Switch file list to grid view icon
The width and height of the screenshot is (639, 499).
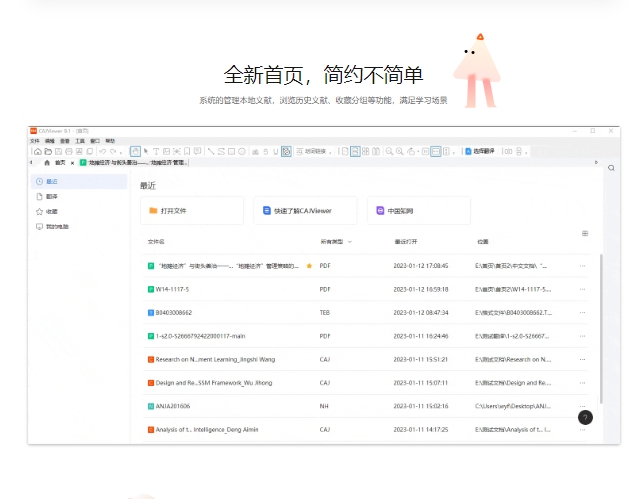pos(585,233)
